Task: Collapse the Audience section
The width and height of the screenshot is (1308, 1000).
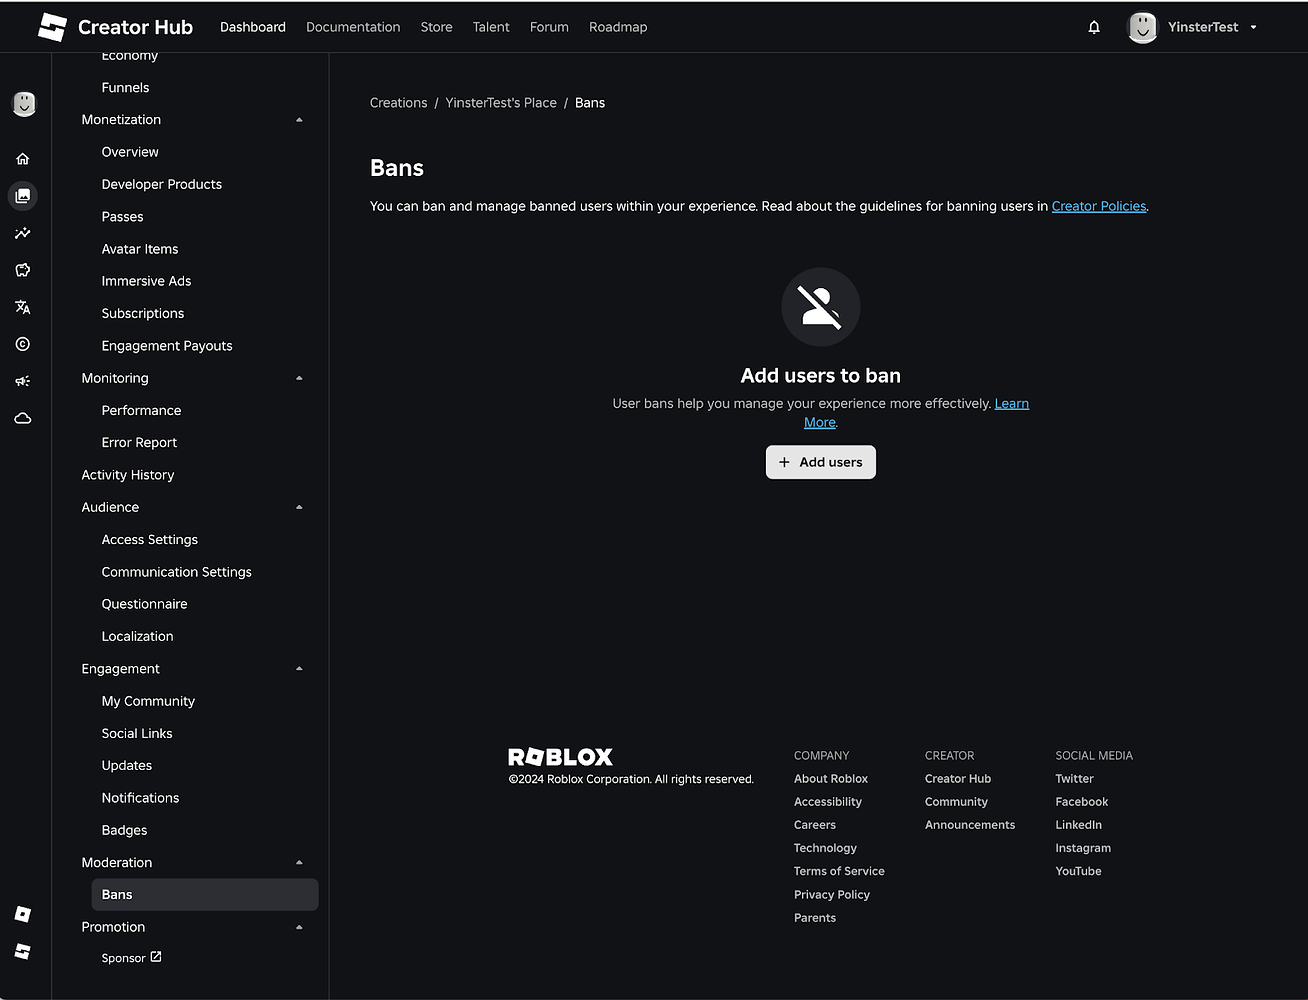Action: click(x=298, y=507)
